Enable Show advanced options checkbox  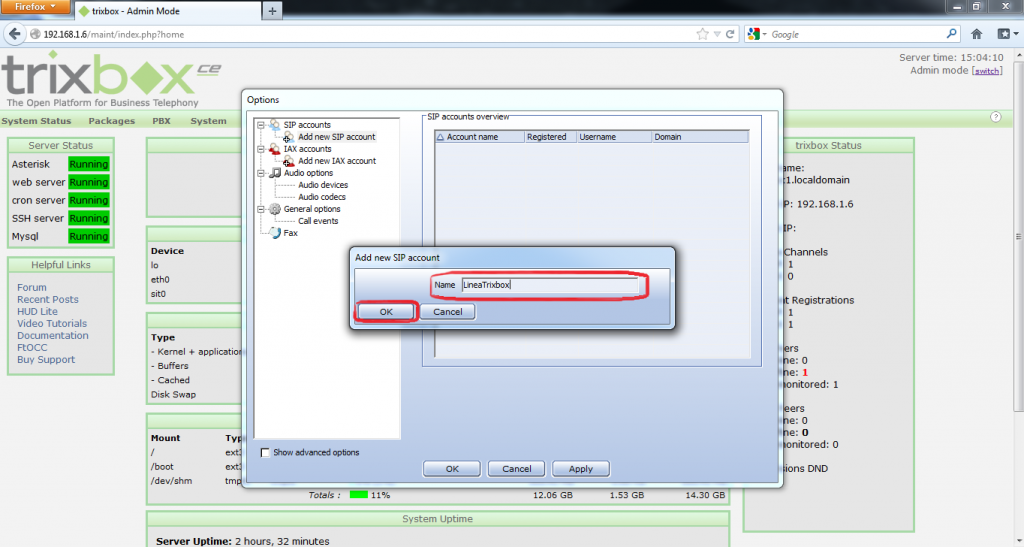coord(265,452)
